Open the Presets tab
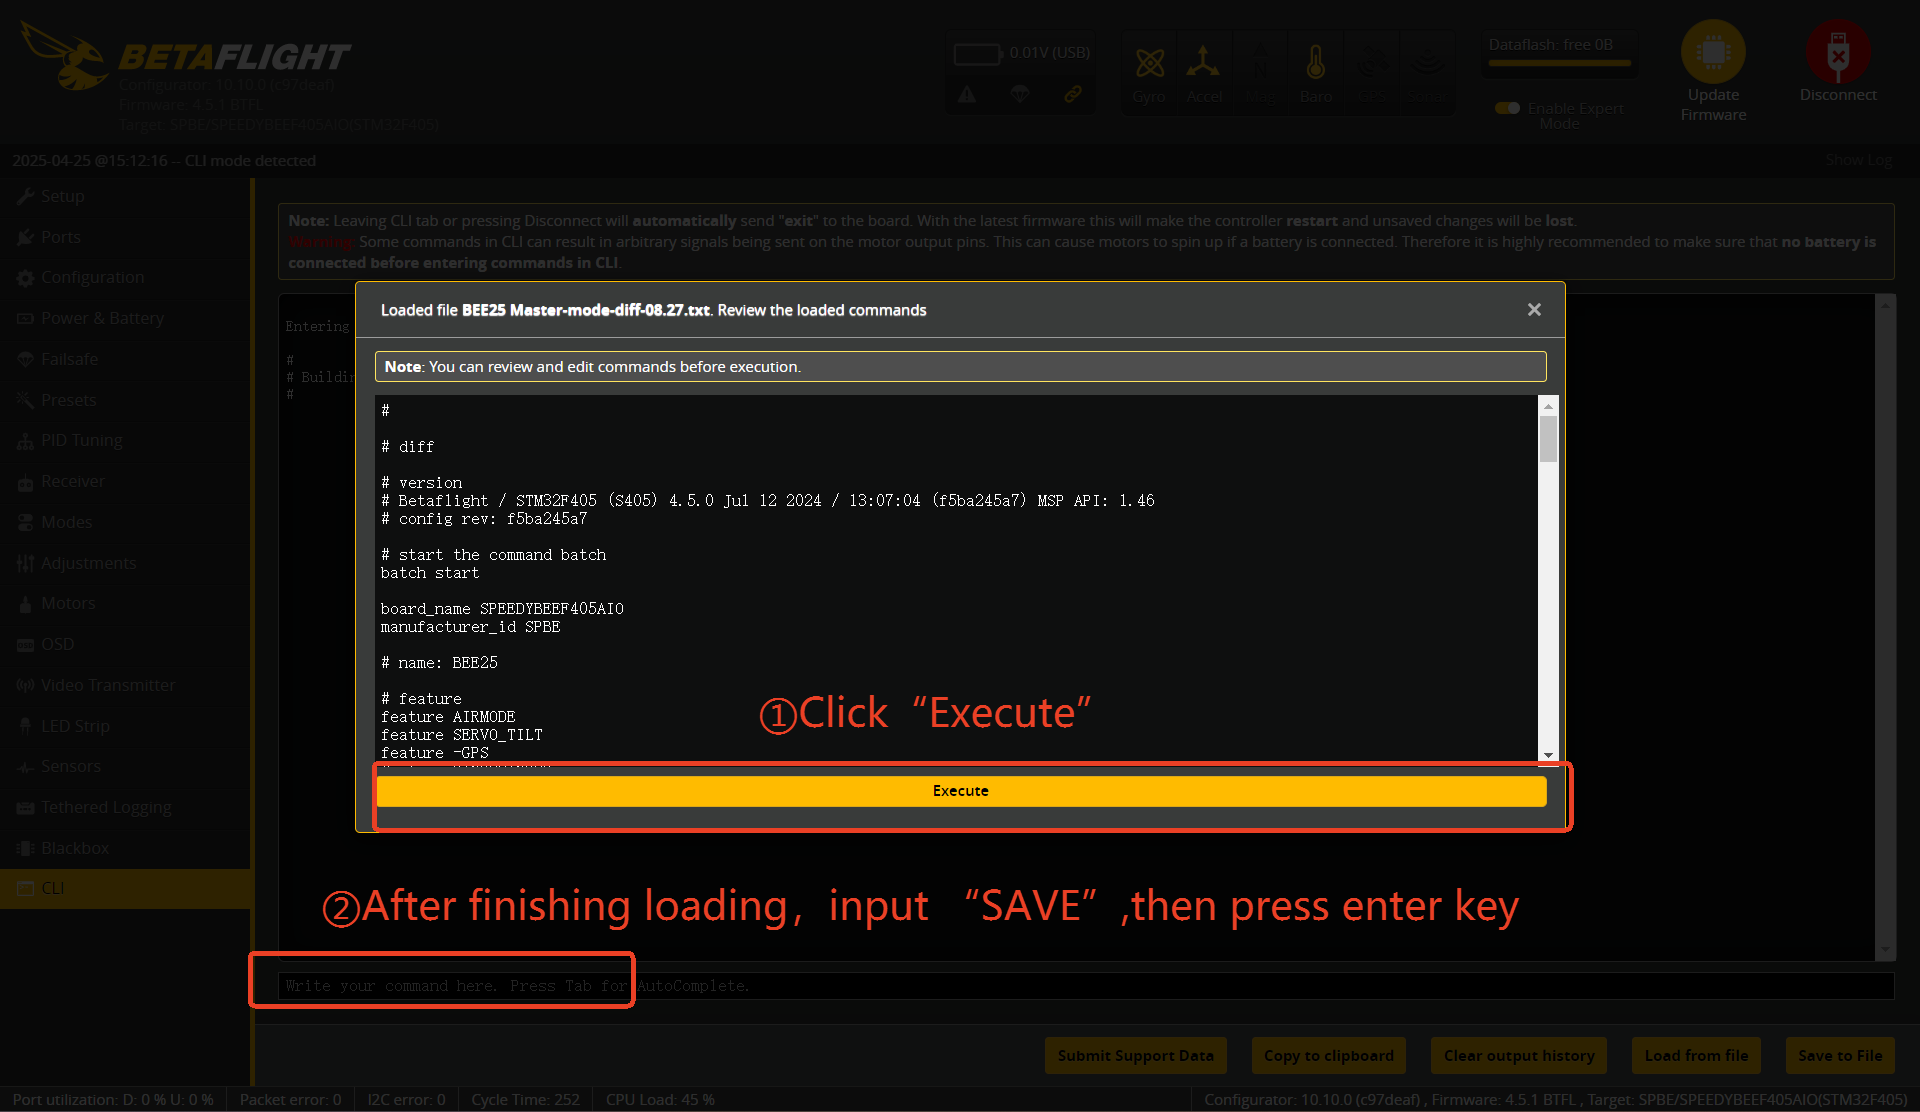 125,400
